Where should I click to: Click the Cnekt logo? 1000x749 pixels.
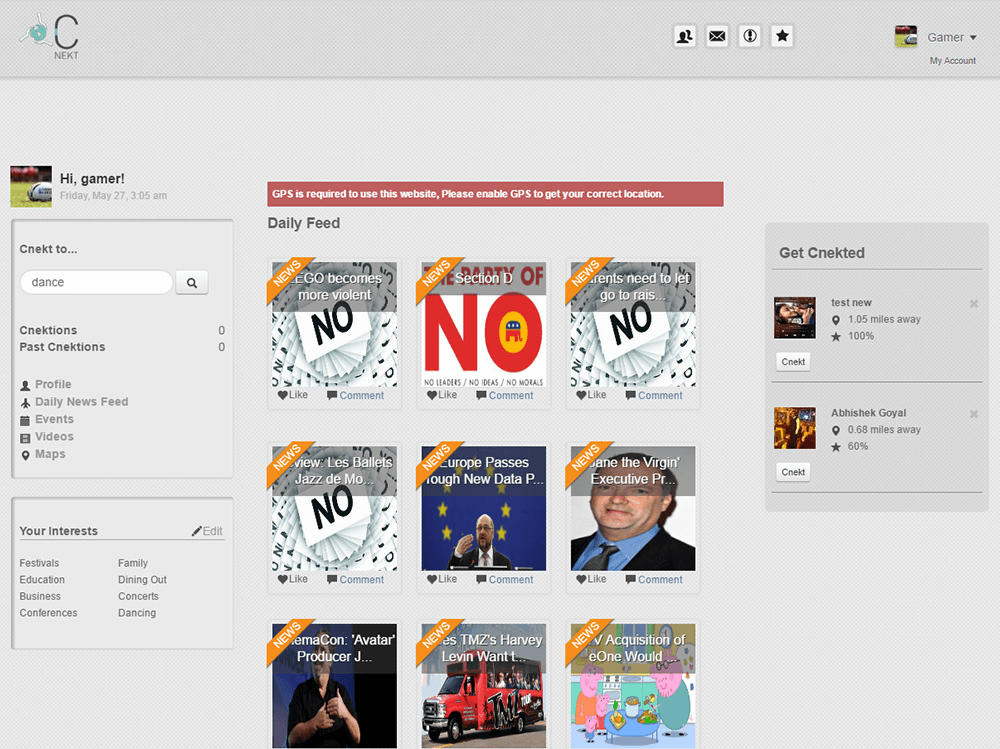click(x=50, y=35)
